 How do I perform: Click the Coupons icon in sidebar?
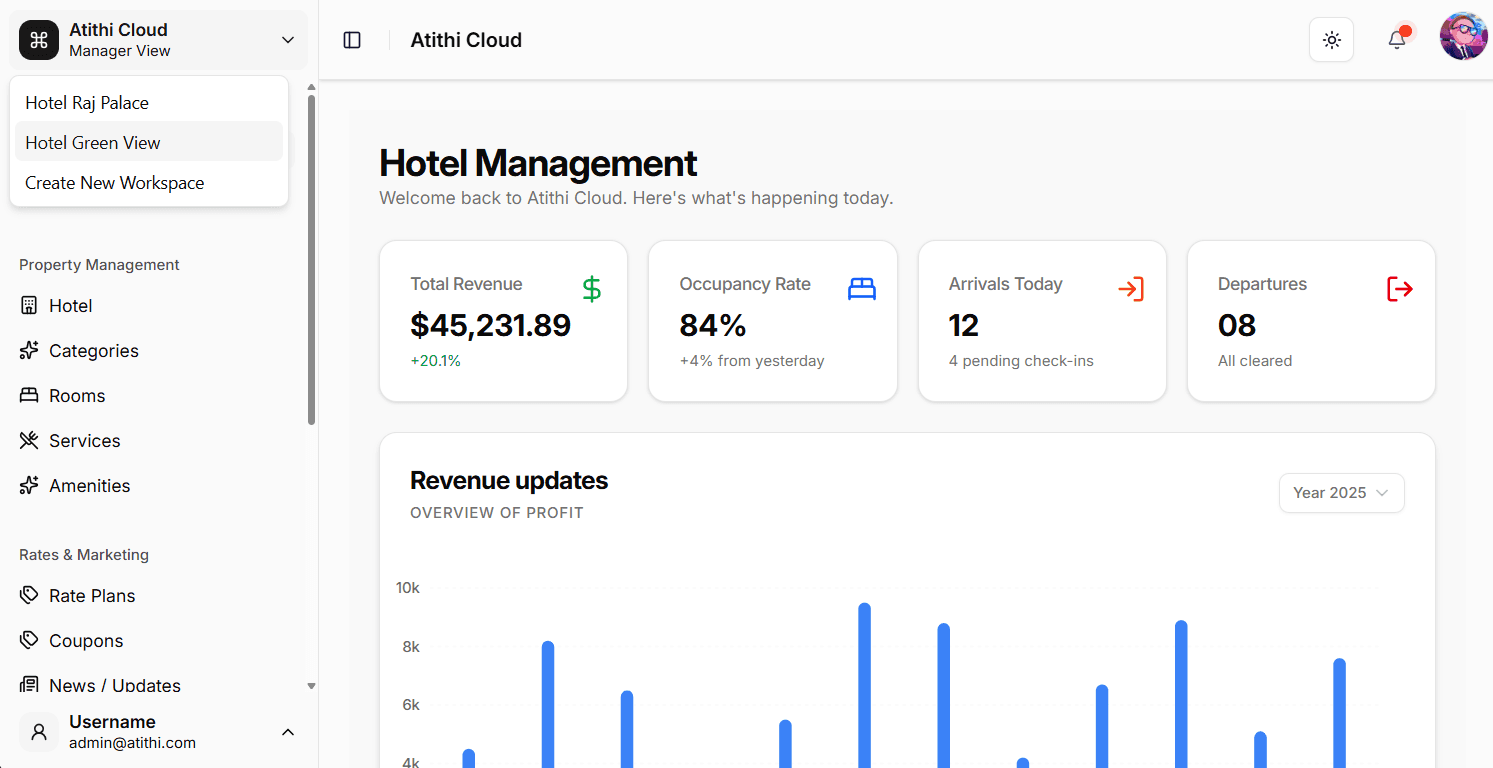30,640
